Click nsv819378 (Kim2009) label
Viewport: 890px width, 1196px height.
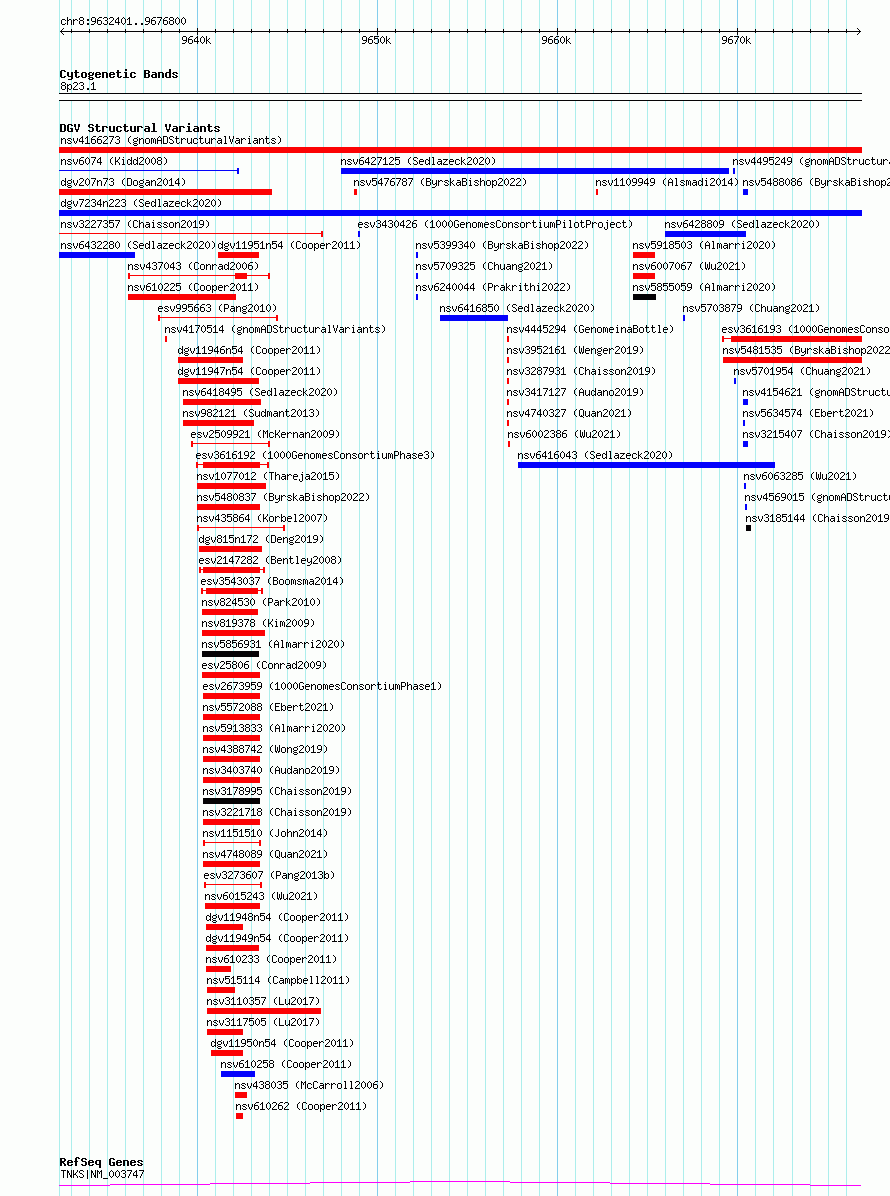click(259, 623)
